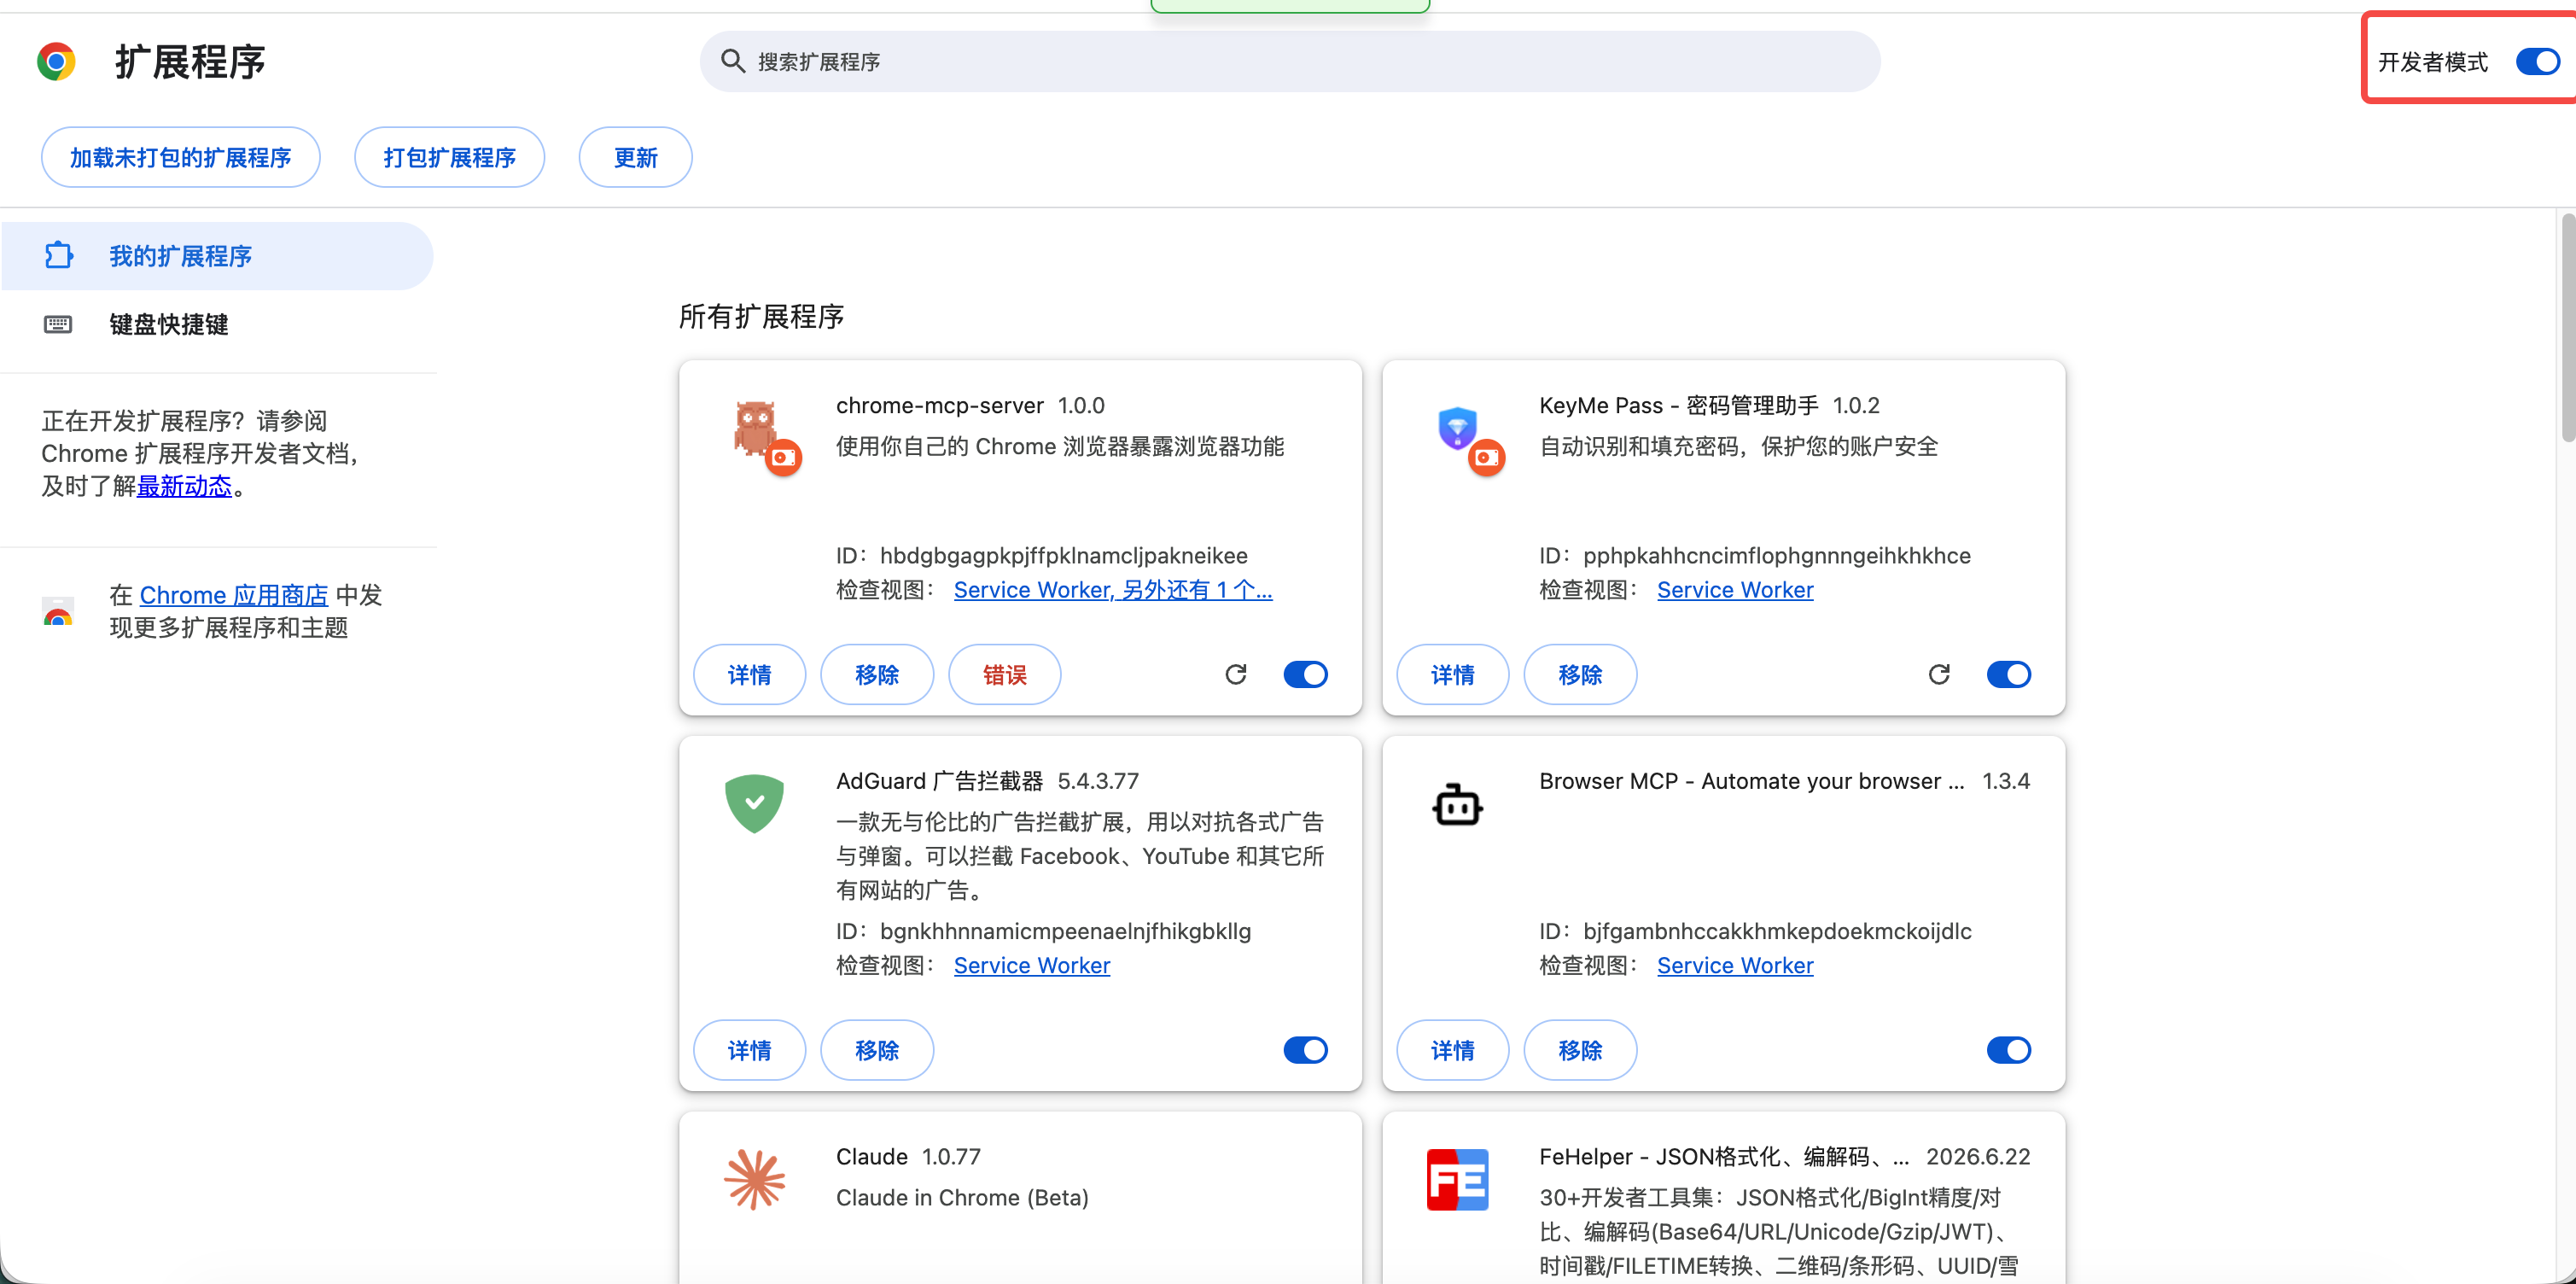The width and height of the screenshot is (2576, 1284).
Task: Open the Chrome 应用商店 link
Action: (x=234, y=595)
